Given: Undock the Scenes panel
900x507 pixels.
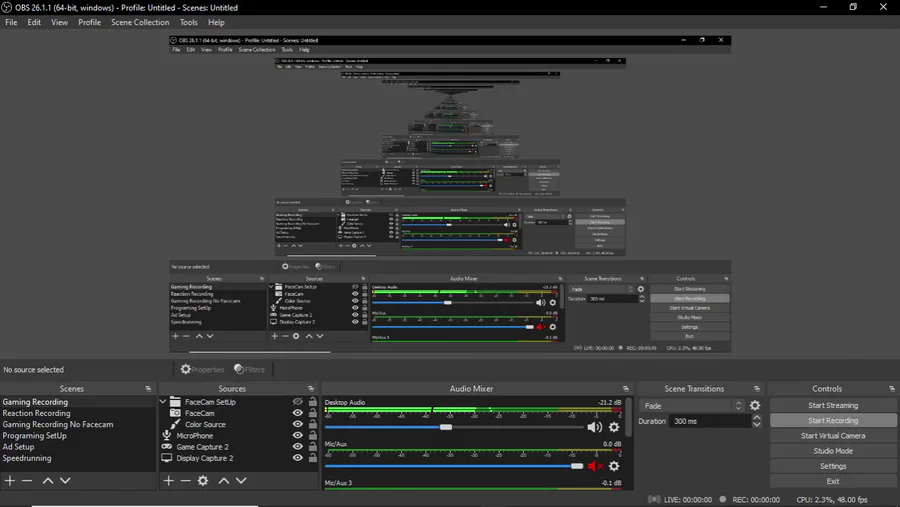Looking at the screenshot, I should tap(148, 389).
